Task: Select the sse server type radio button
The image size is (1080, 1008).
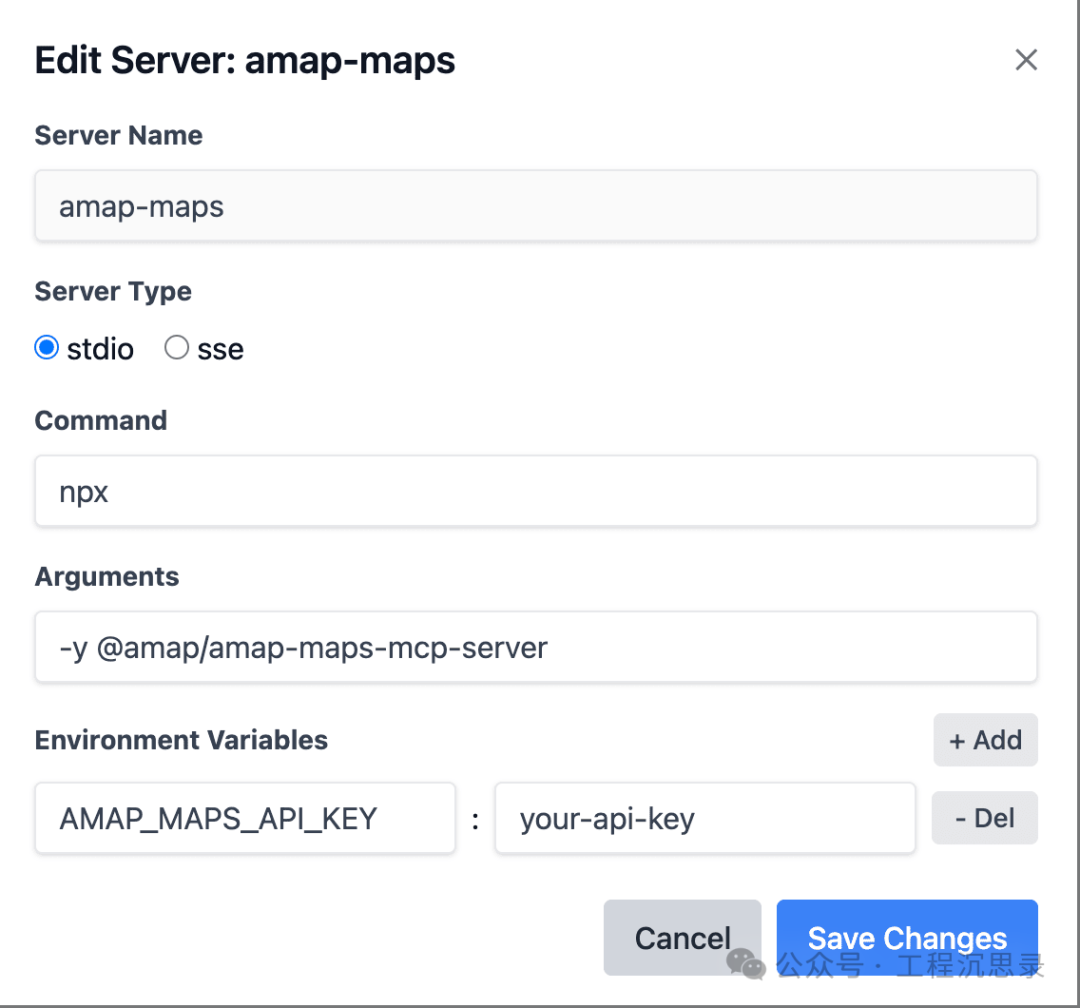Action: click(x=177, y=348)
